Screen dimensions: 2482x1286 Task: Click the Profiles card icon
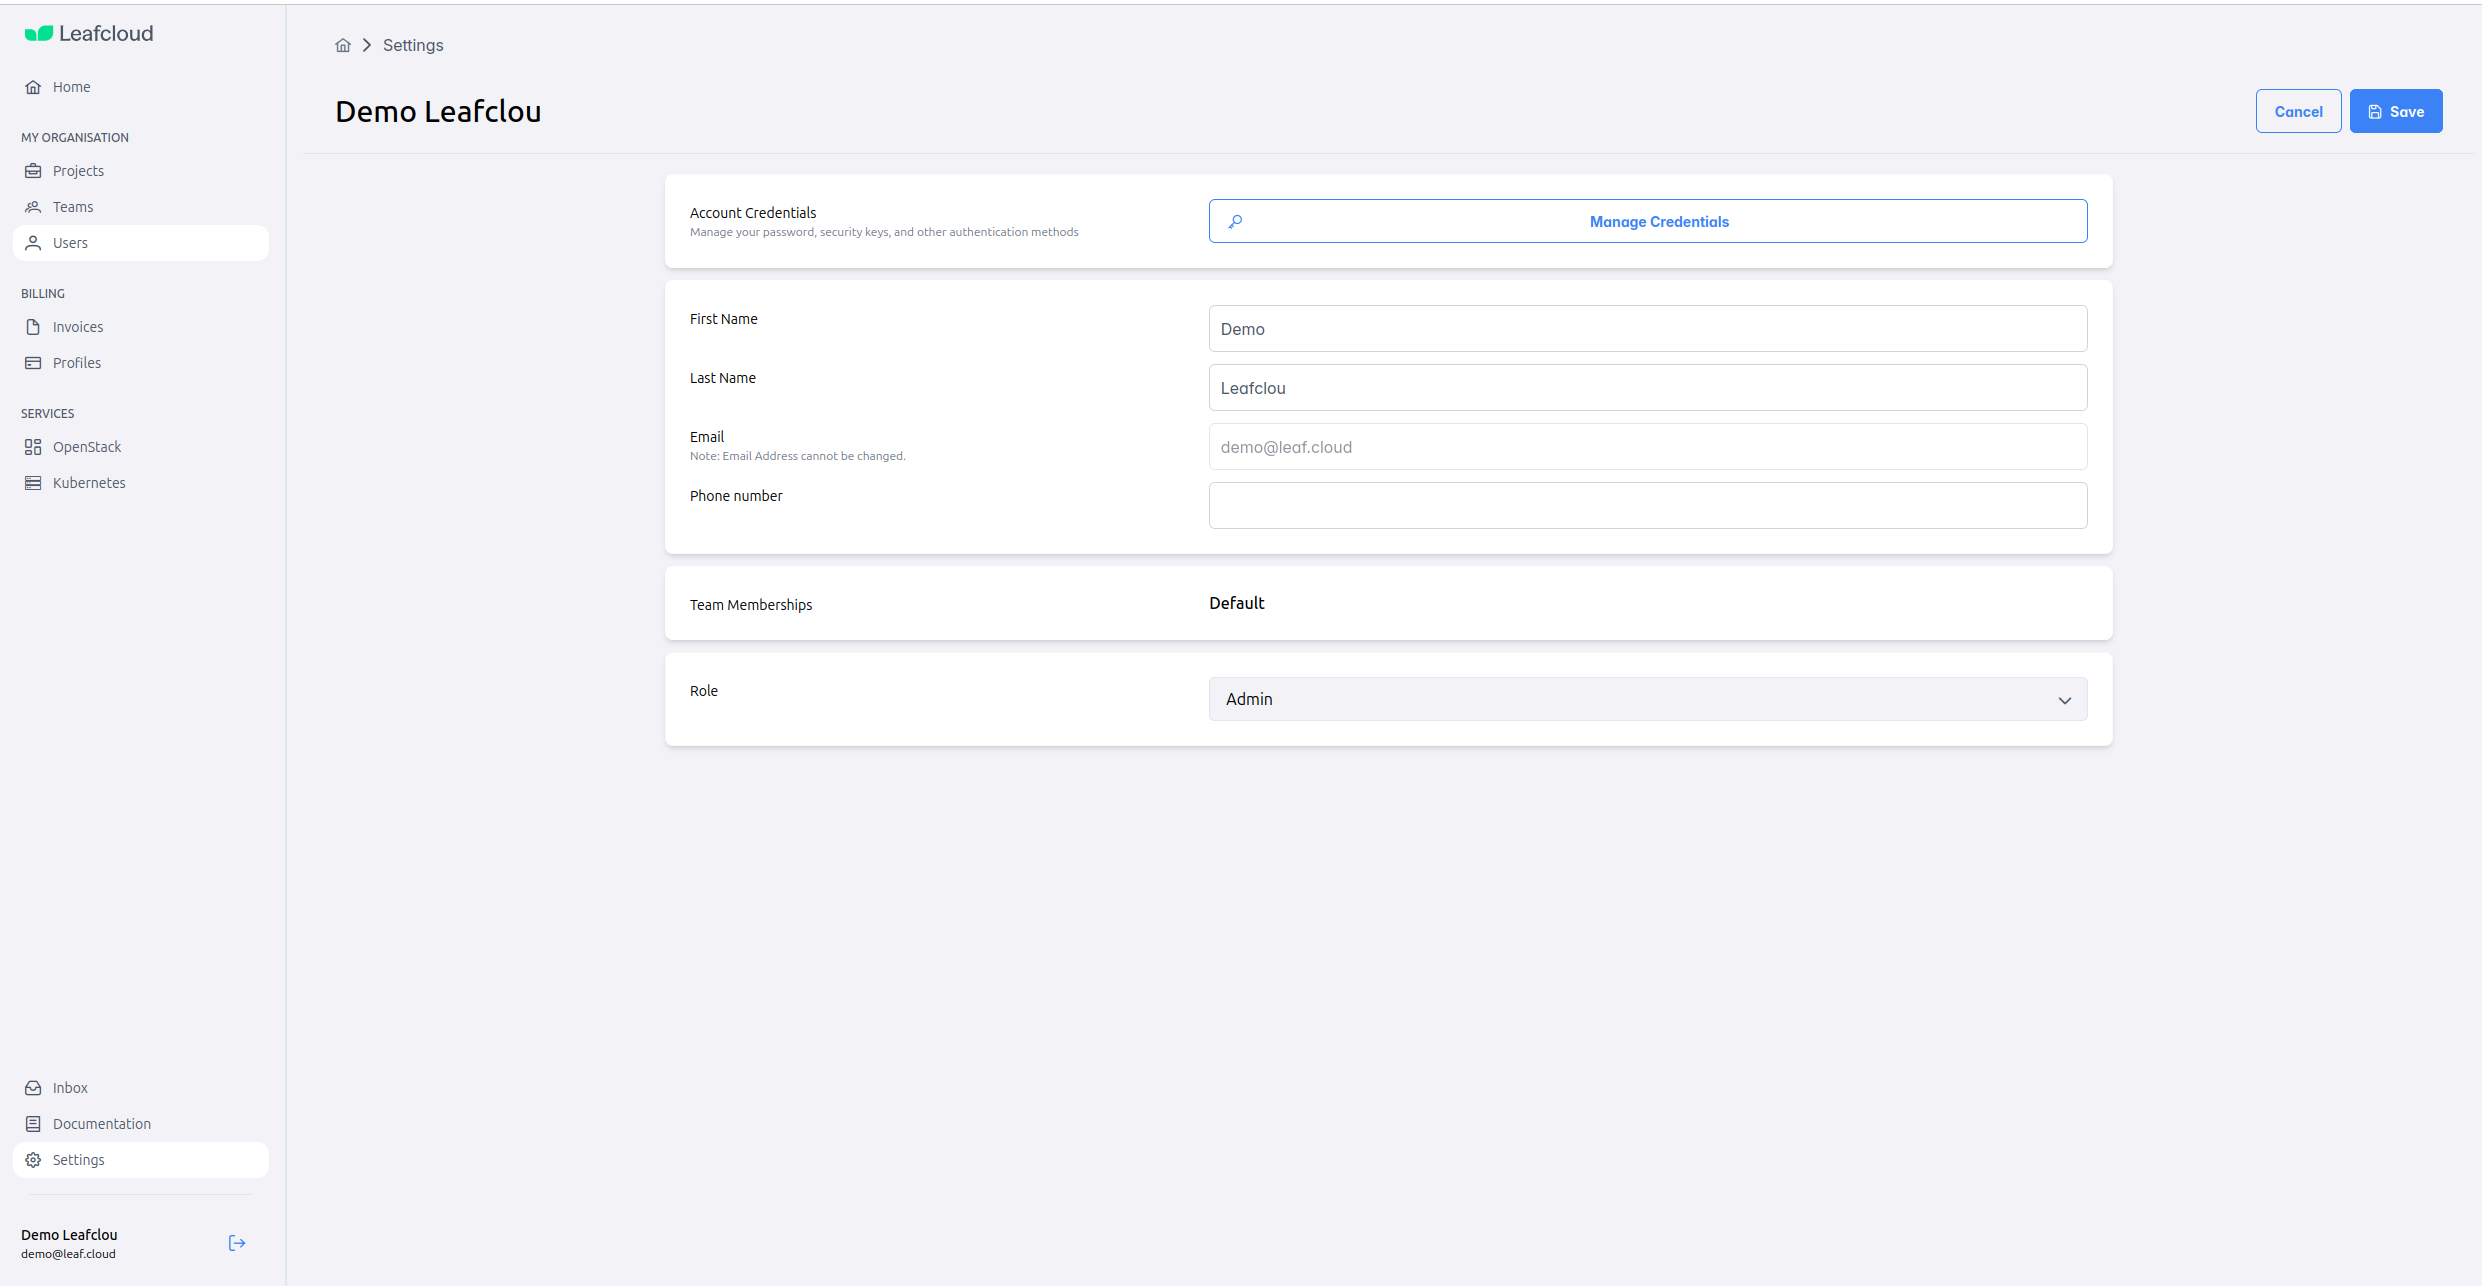point(33,363)
